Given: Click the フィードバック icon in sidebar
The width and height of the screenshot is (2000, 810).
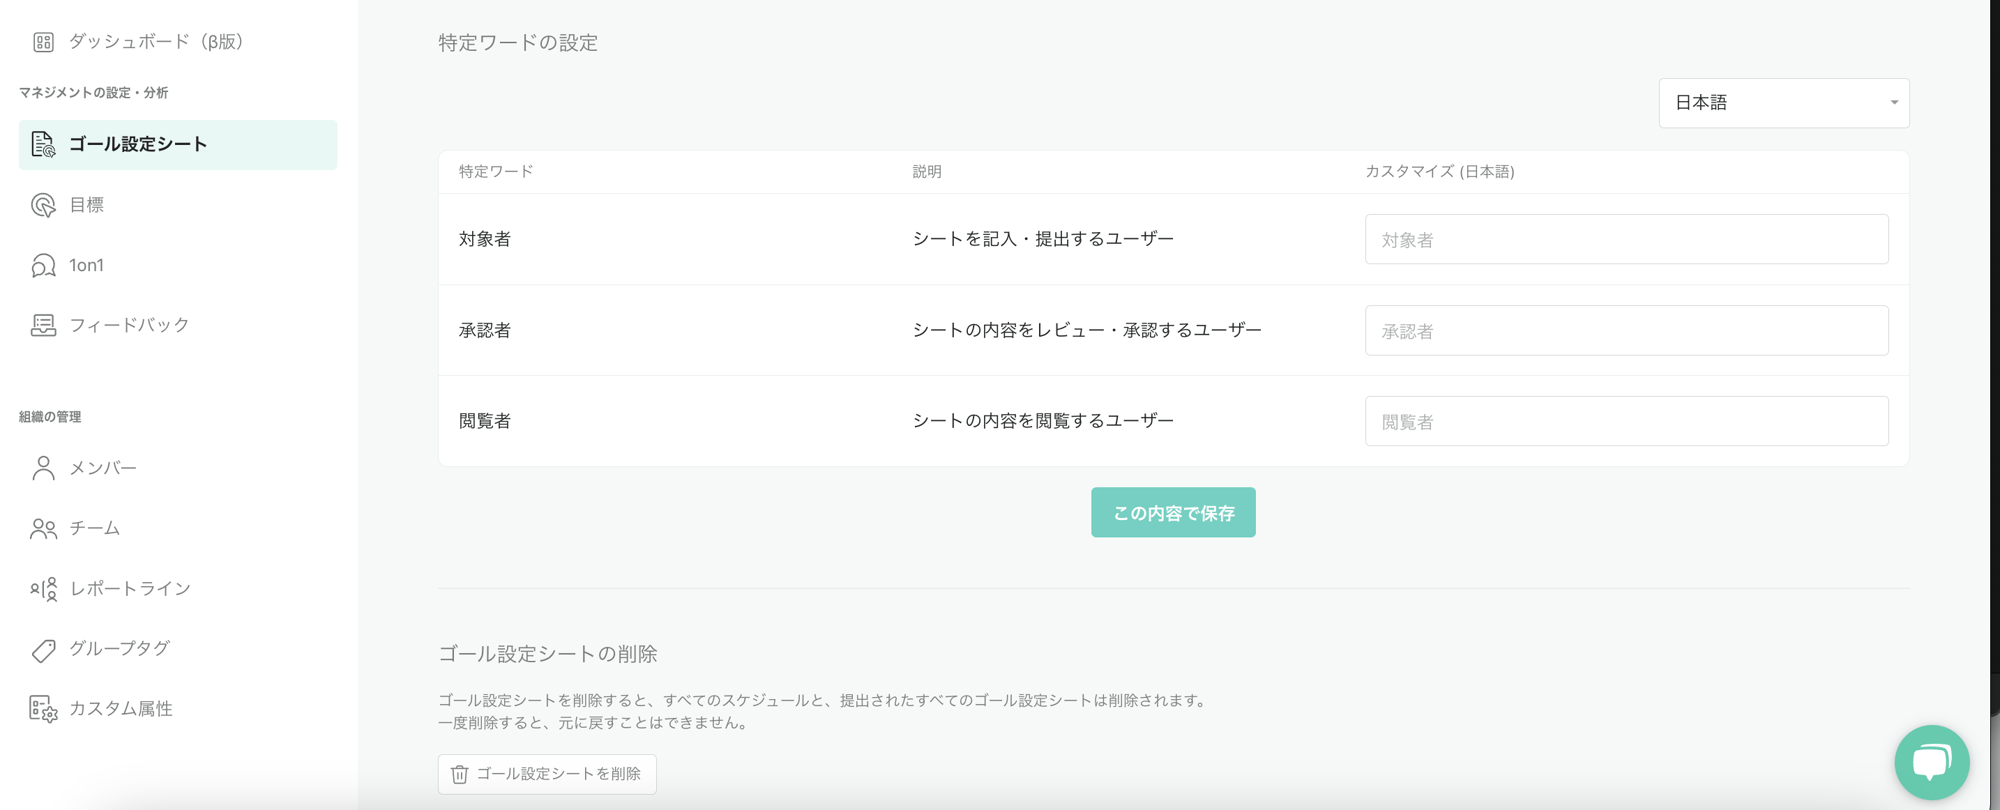Looking at the screenshot, I should pos(43,325).
